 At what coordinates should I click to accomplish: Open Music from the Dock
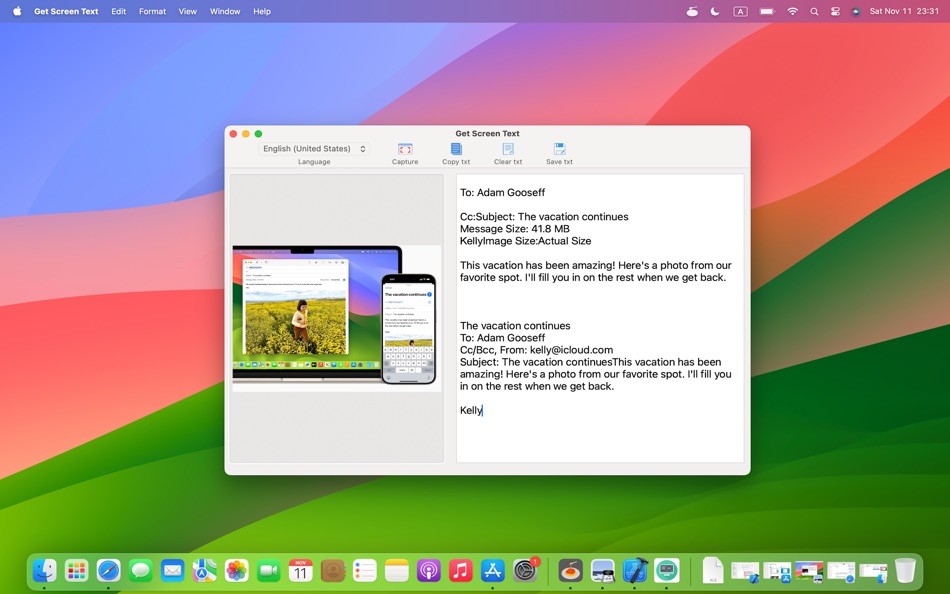[460, 570]
